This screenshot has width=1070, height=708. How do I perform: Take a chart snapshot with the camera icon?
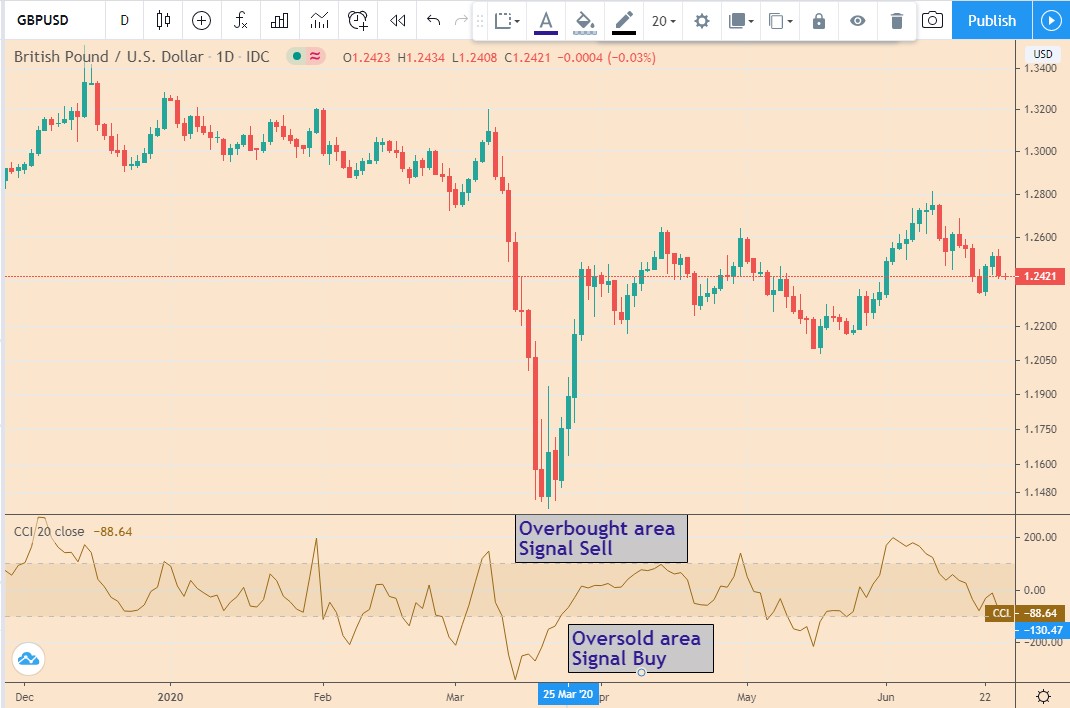point(932,20)
